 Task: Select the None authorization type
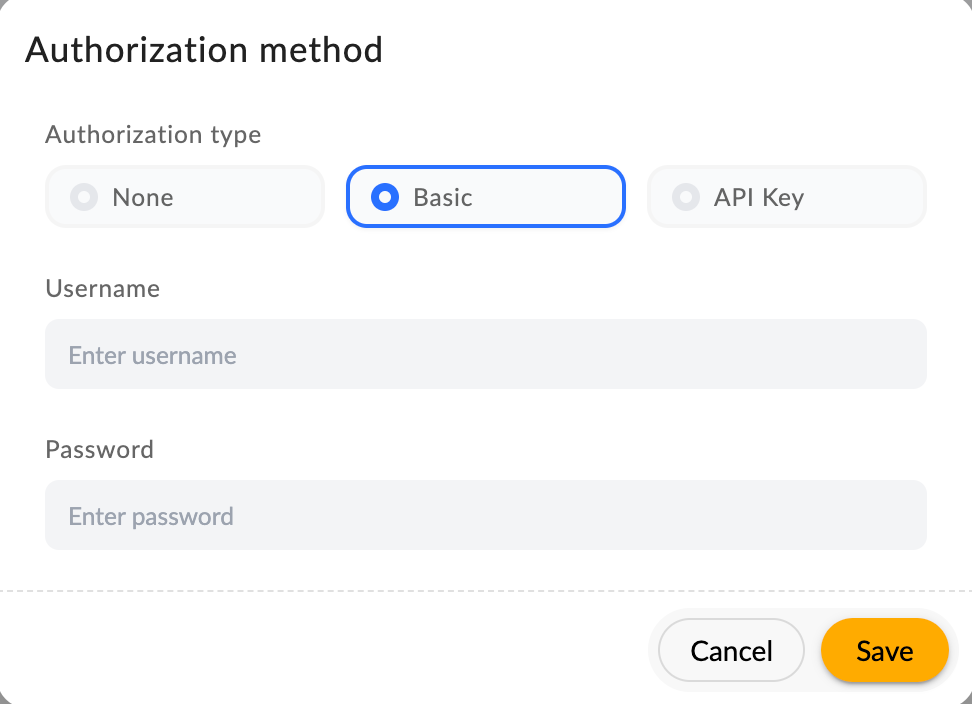pyautogui.click(x=184, y=196)
